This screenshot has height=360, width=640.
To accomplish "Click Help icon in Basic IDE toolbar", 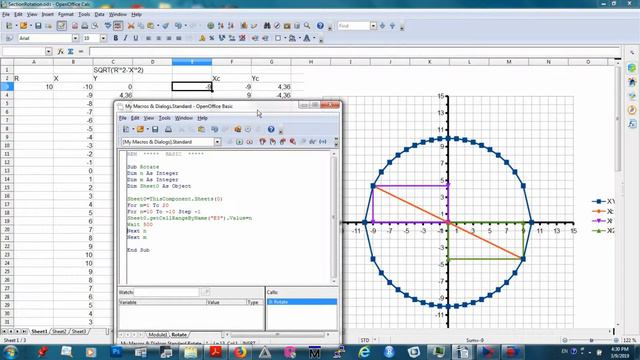I will click(271, 129).
